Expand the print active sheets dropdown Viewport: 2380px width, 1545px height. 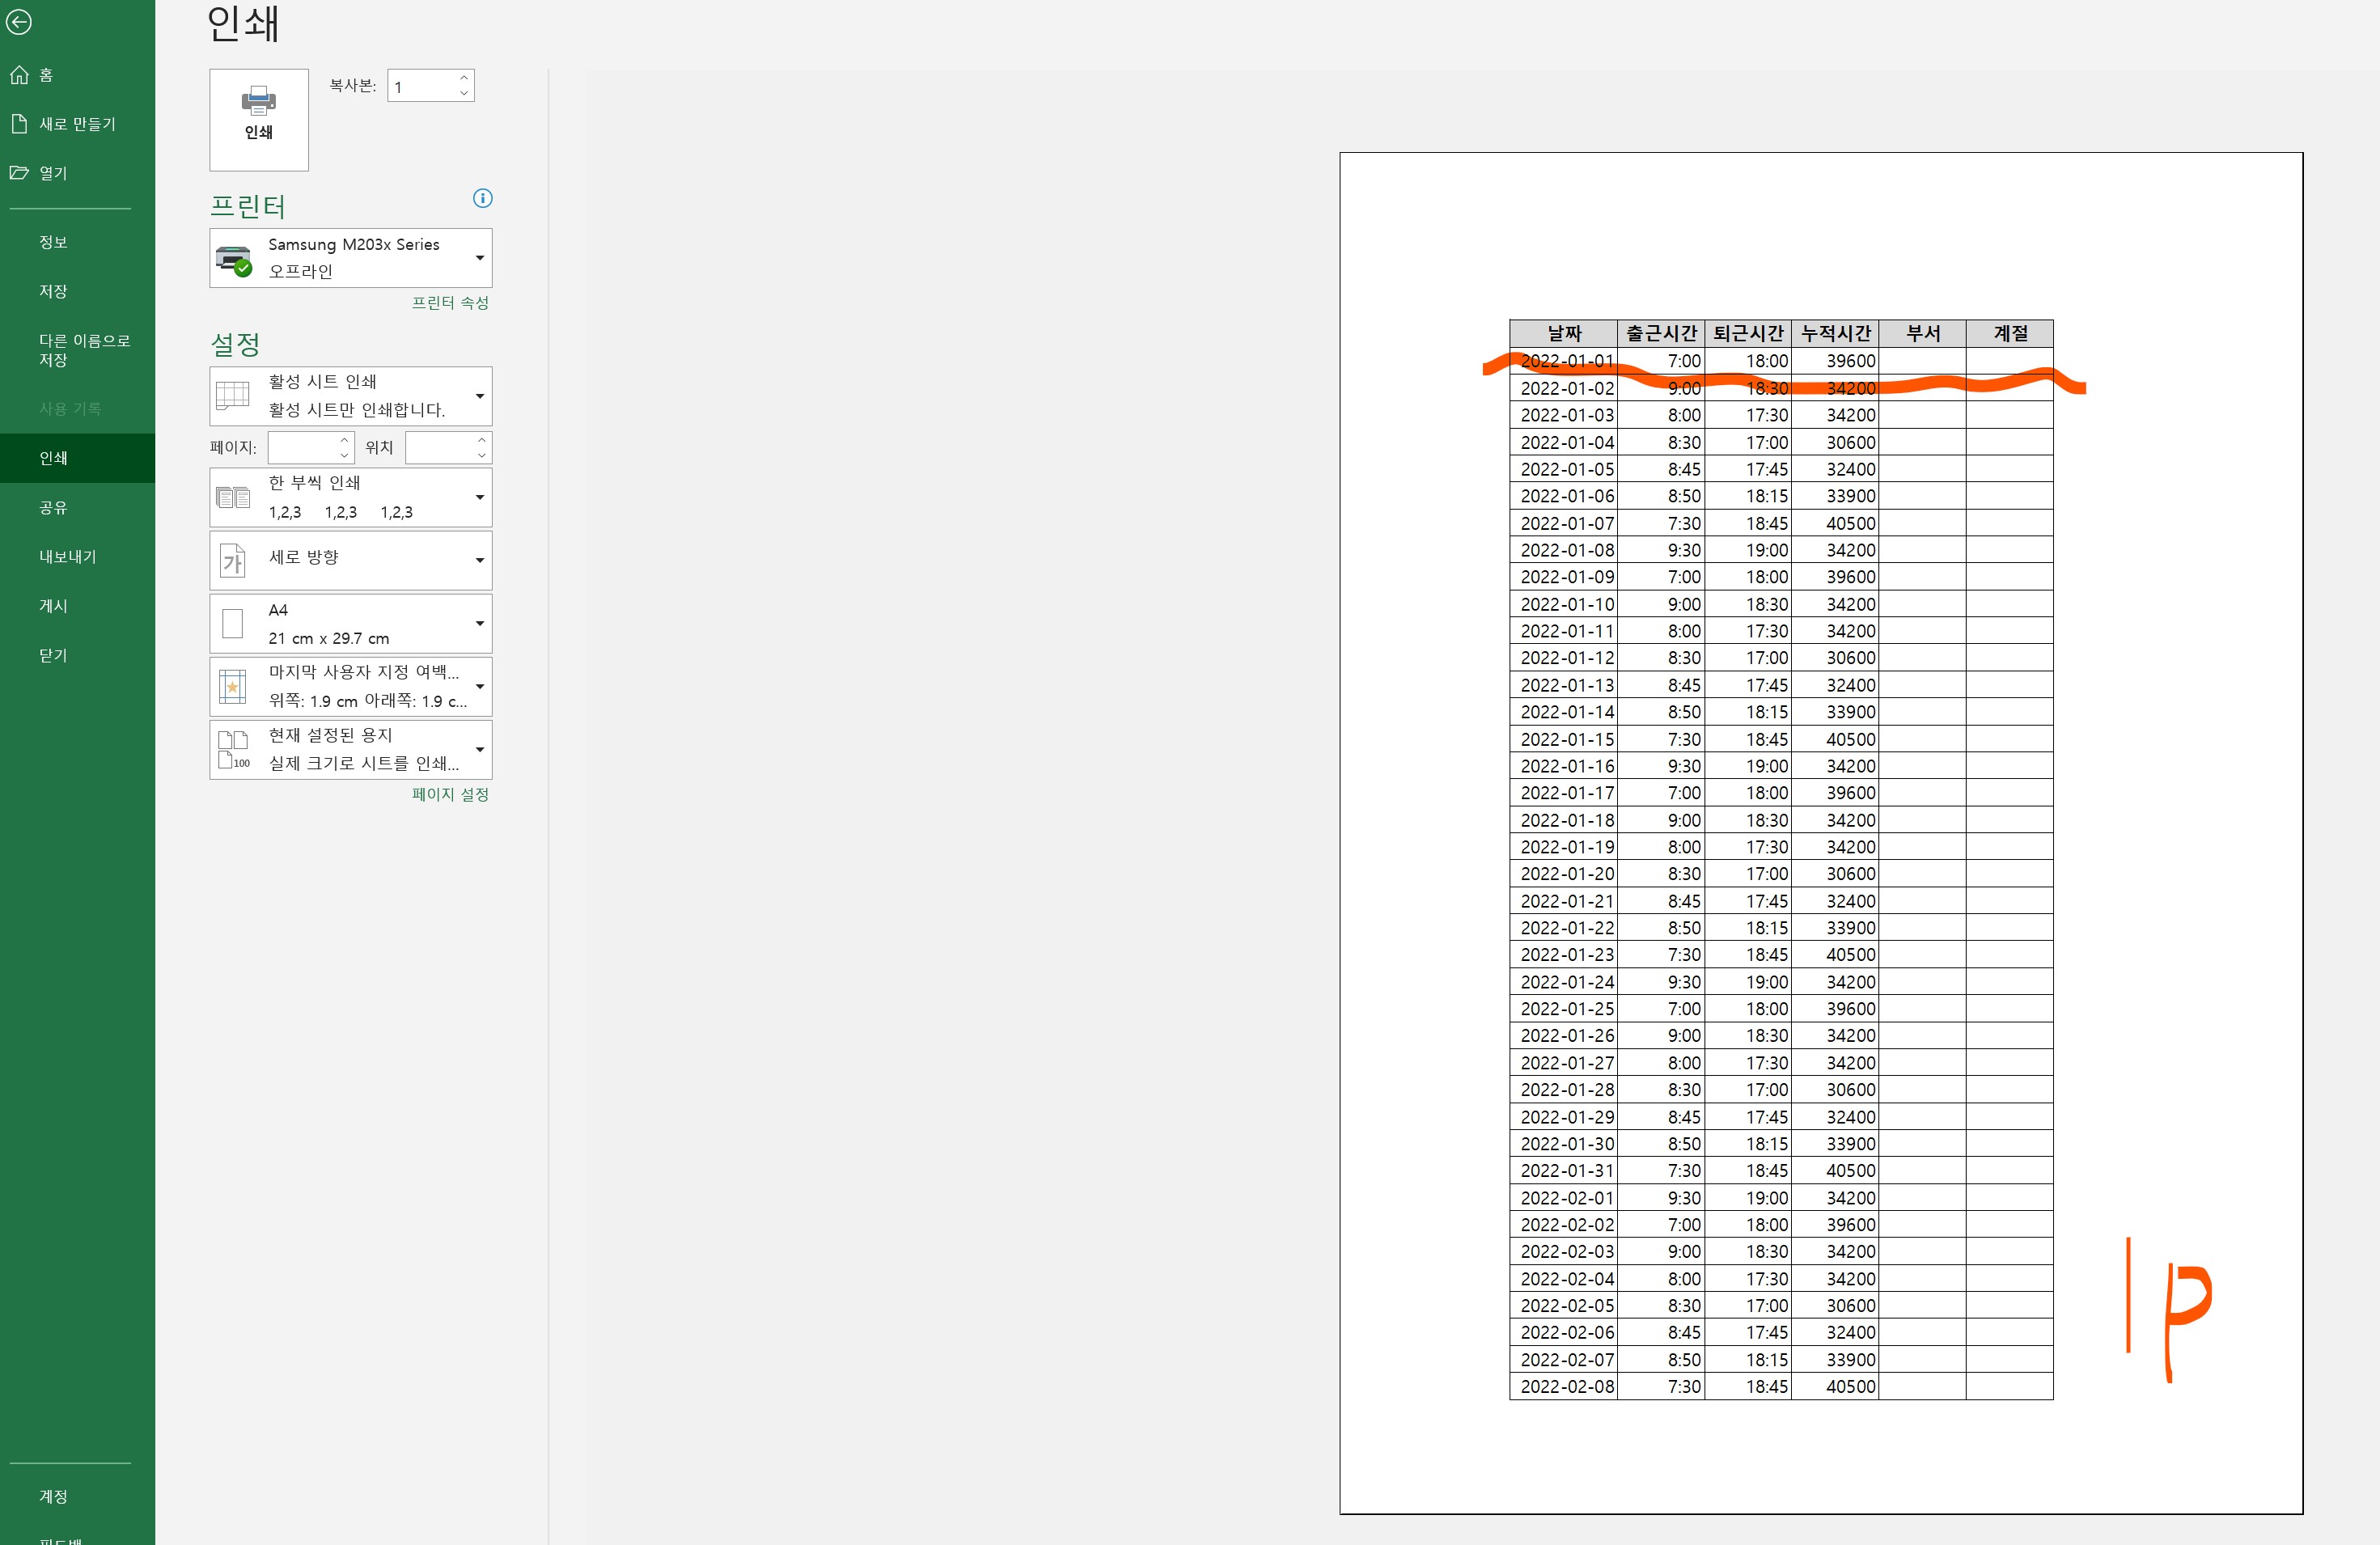pyautogui.click(x=480, y=396)
